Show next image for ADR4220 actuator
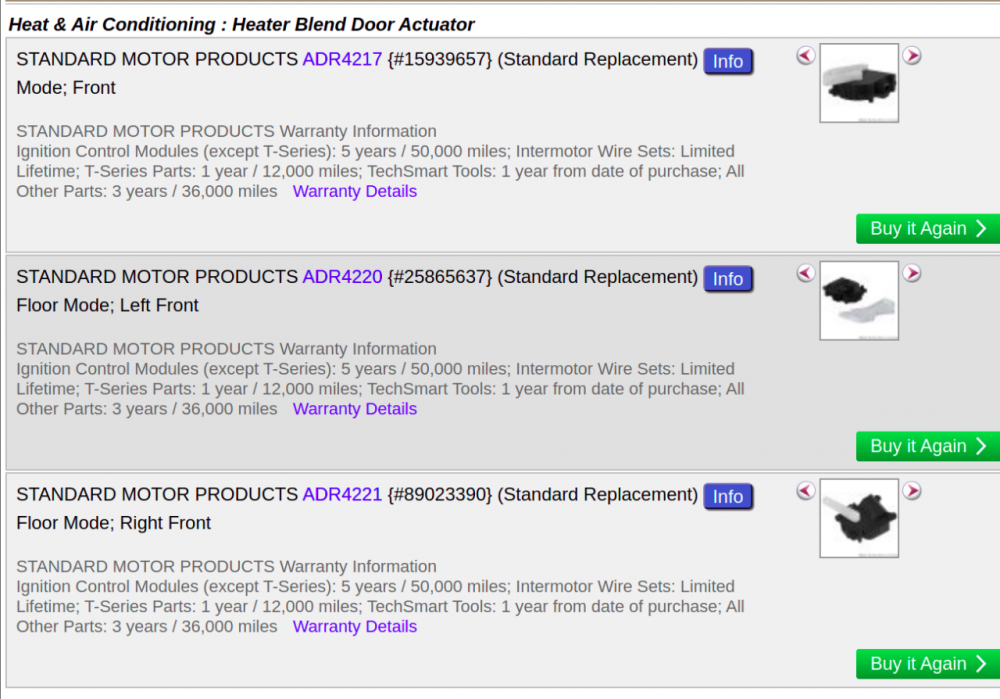The height and width of the screenshot is (699, 1000). click(x=912, y=273)
